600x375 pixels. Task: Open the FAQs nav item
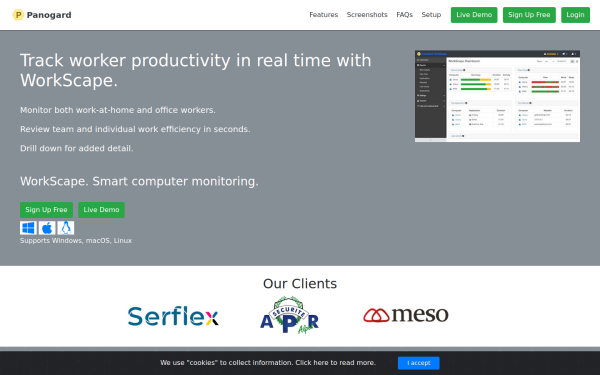pyautogui.click(x=404, y=15)
